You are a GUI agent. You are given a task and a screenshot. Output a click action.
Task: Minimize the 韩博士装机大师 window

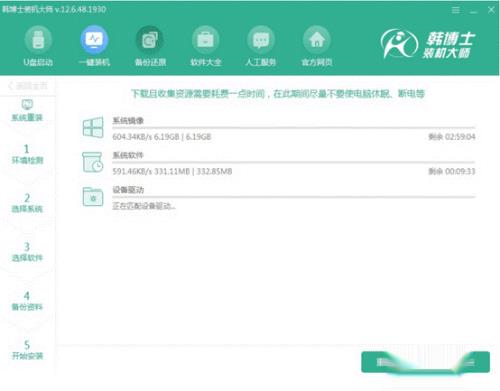click(x=474, y=11)
